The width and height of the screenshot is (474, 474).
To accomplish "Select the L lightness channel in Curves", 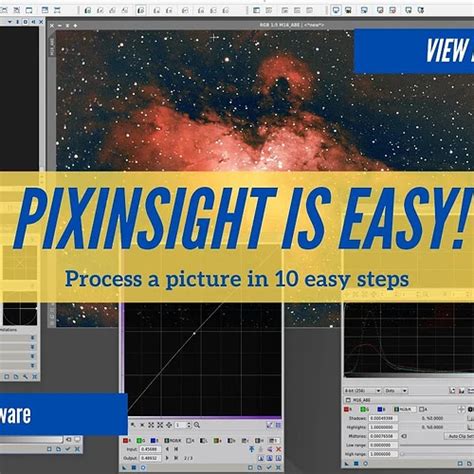I will [x=203, y=440].
